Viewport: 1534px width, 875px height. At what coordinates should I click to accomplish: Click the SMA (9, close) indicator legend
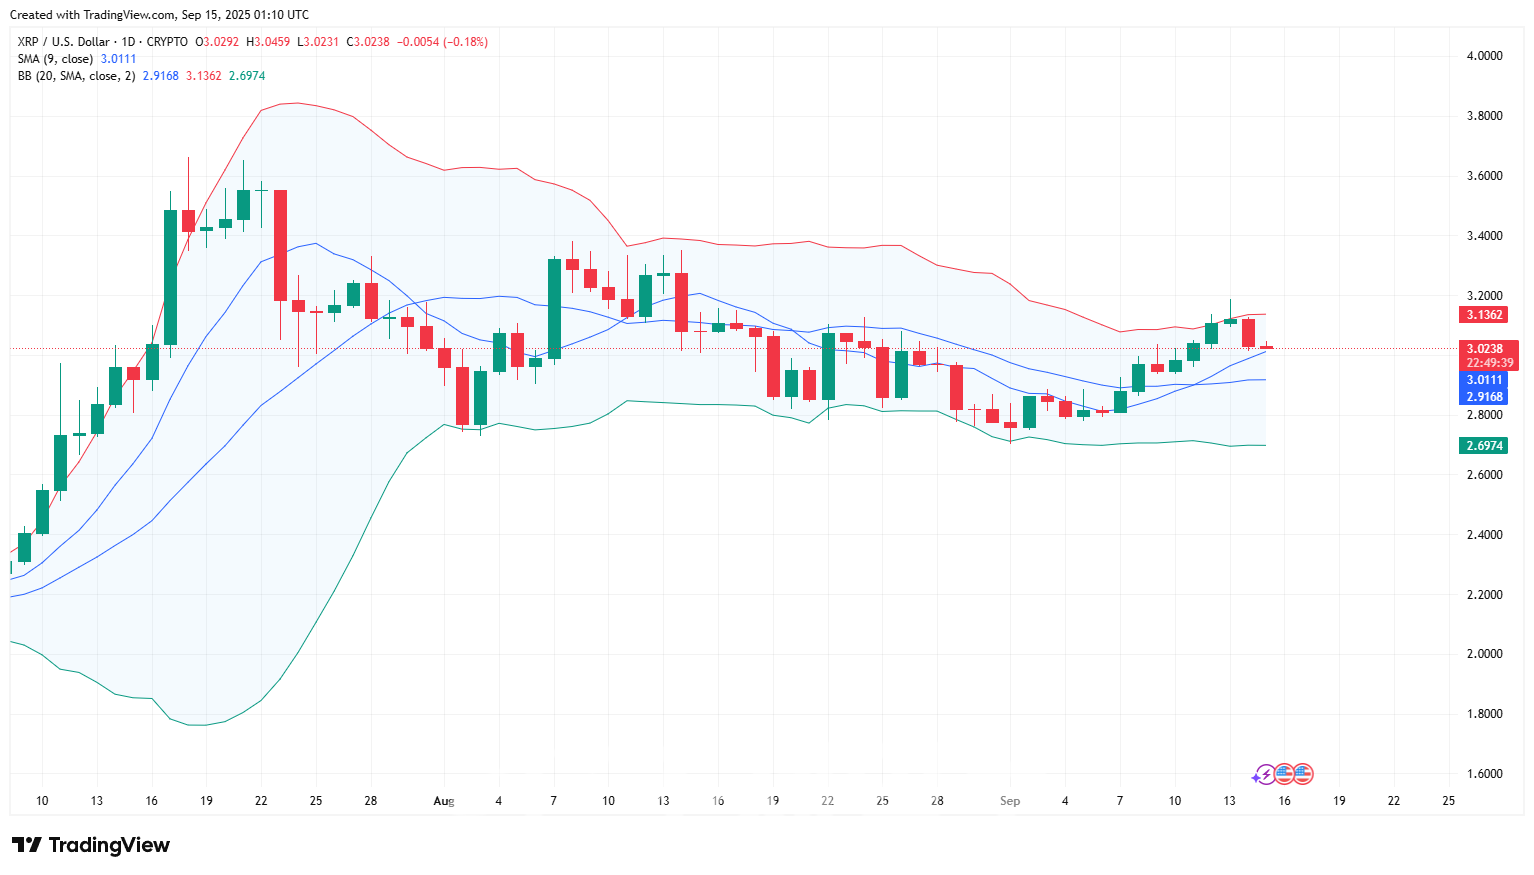coord(55,59)
